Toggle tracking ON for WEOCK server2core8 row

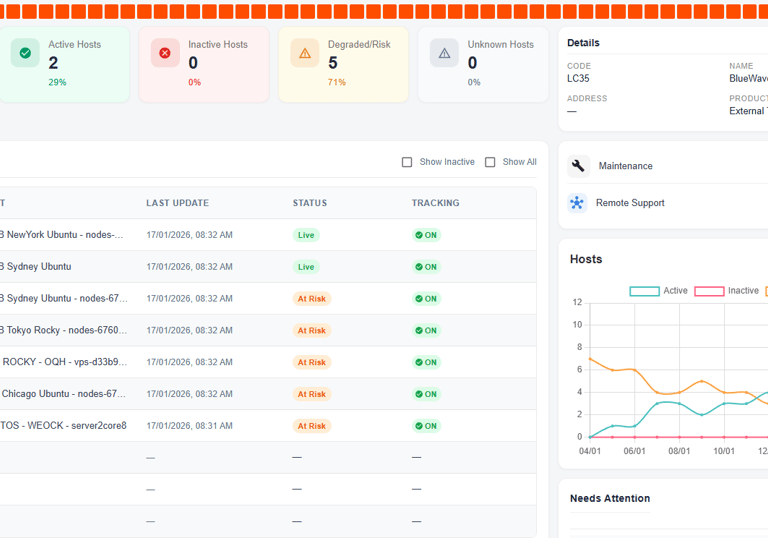[x=426, y=426]
